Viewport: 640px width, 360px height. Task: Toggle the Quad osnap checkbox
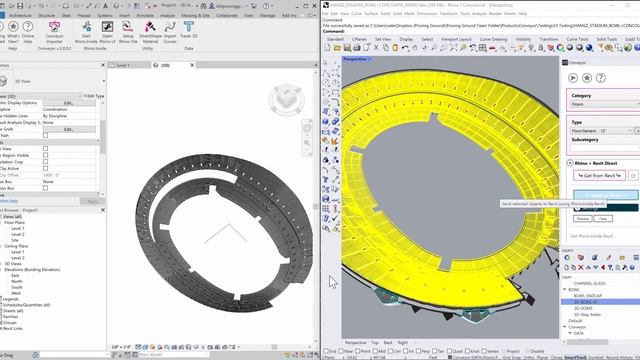tap(449, 351)
